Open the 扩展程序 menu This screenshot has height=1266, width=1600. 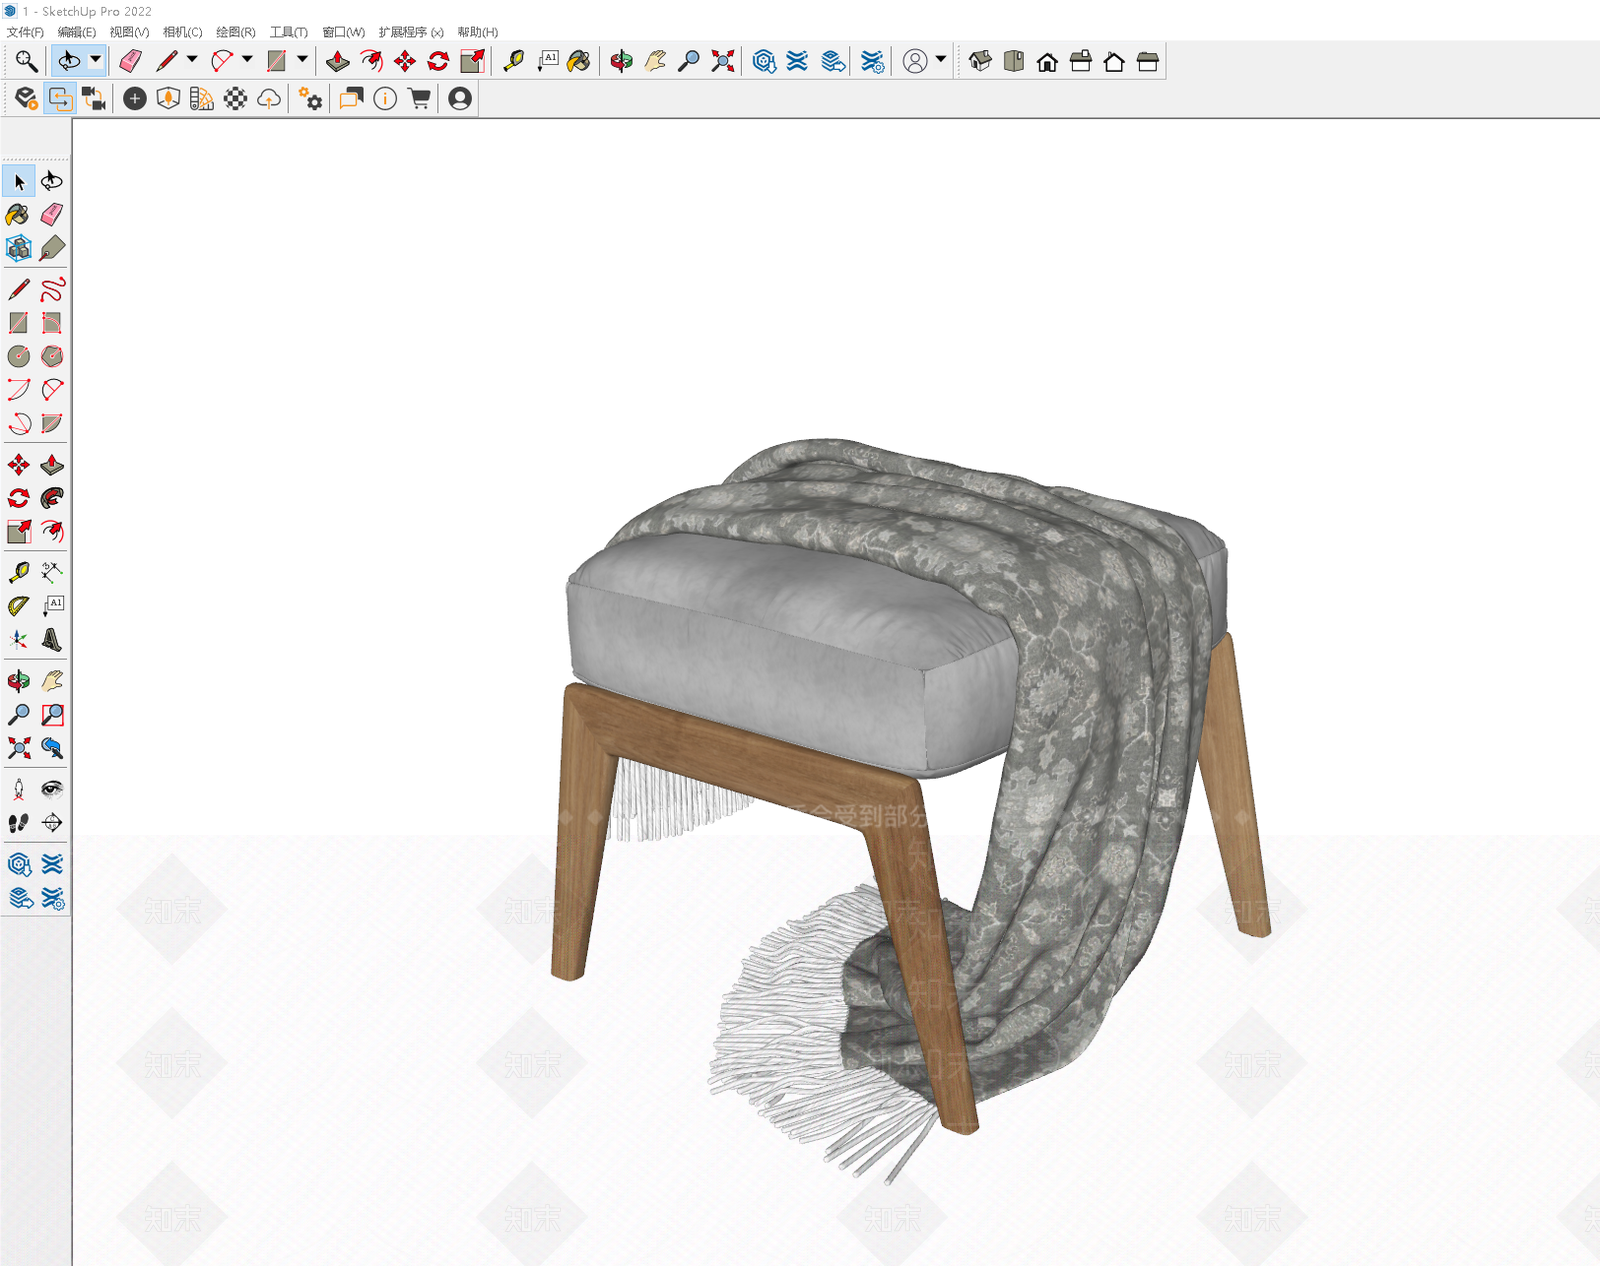click(410, 32)
